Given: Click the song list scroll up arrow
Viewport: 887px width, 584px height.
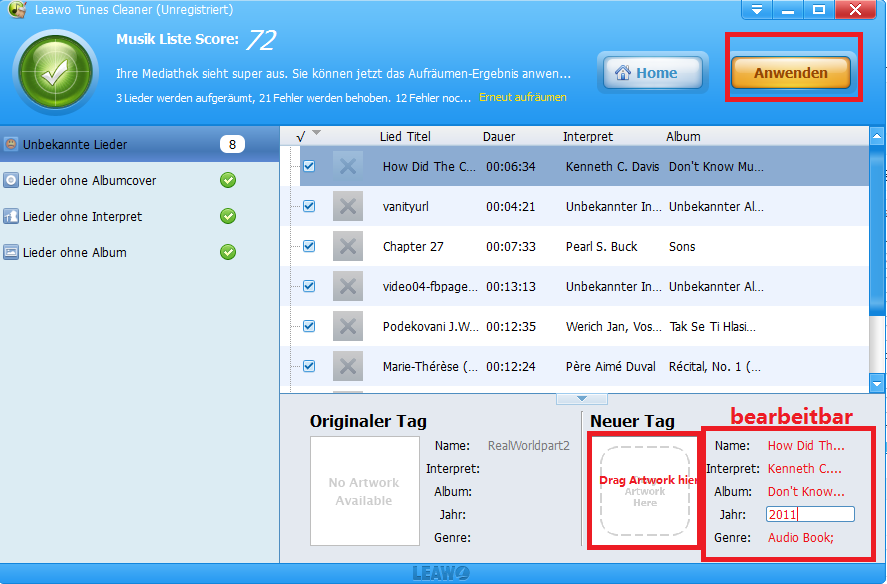Looking at the screenshot, I should [877, 136].
